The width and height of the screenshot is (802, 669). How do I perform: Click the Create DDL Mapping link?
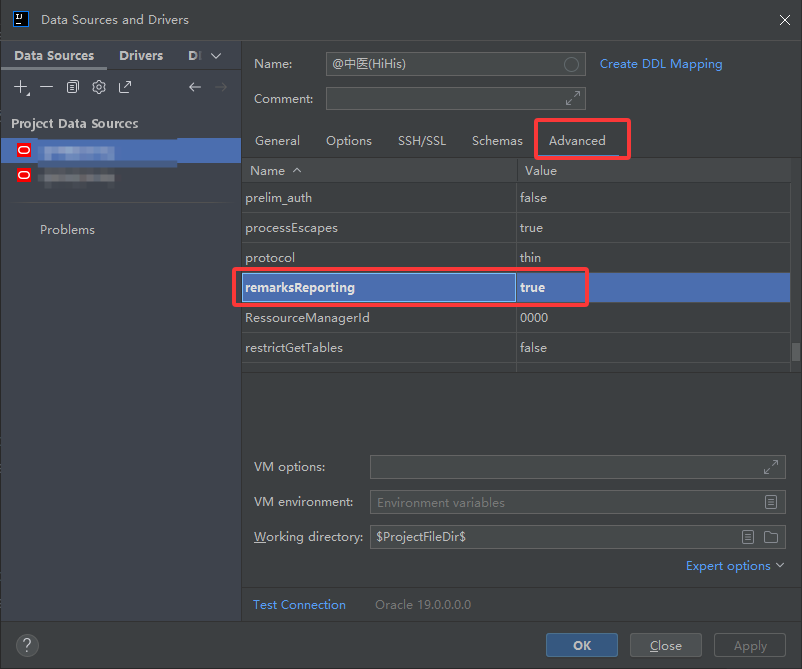pyautogui.click(x=660, y=63)
